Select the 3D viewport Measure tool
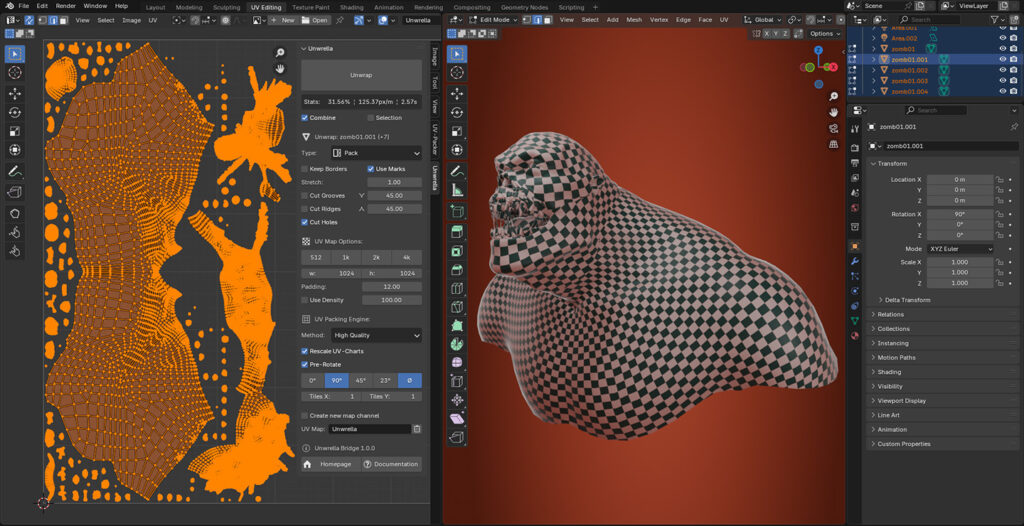The width and height of the screenshot is (1024, 526). (x=457, y=191)
